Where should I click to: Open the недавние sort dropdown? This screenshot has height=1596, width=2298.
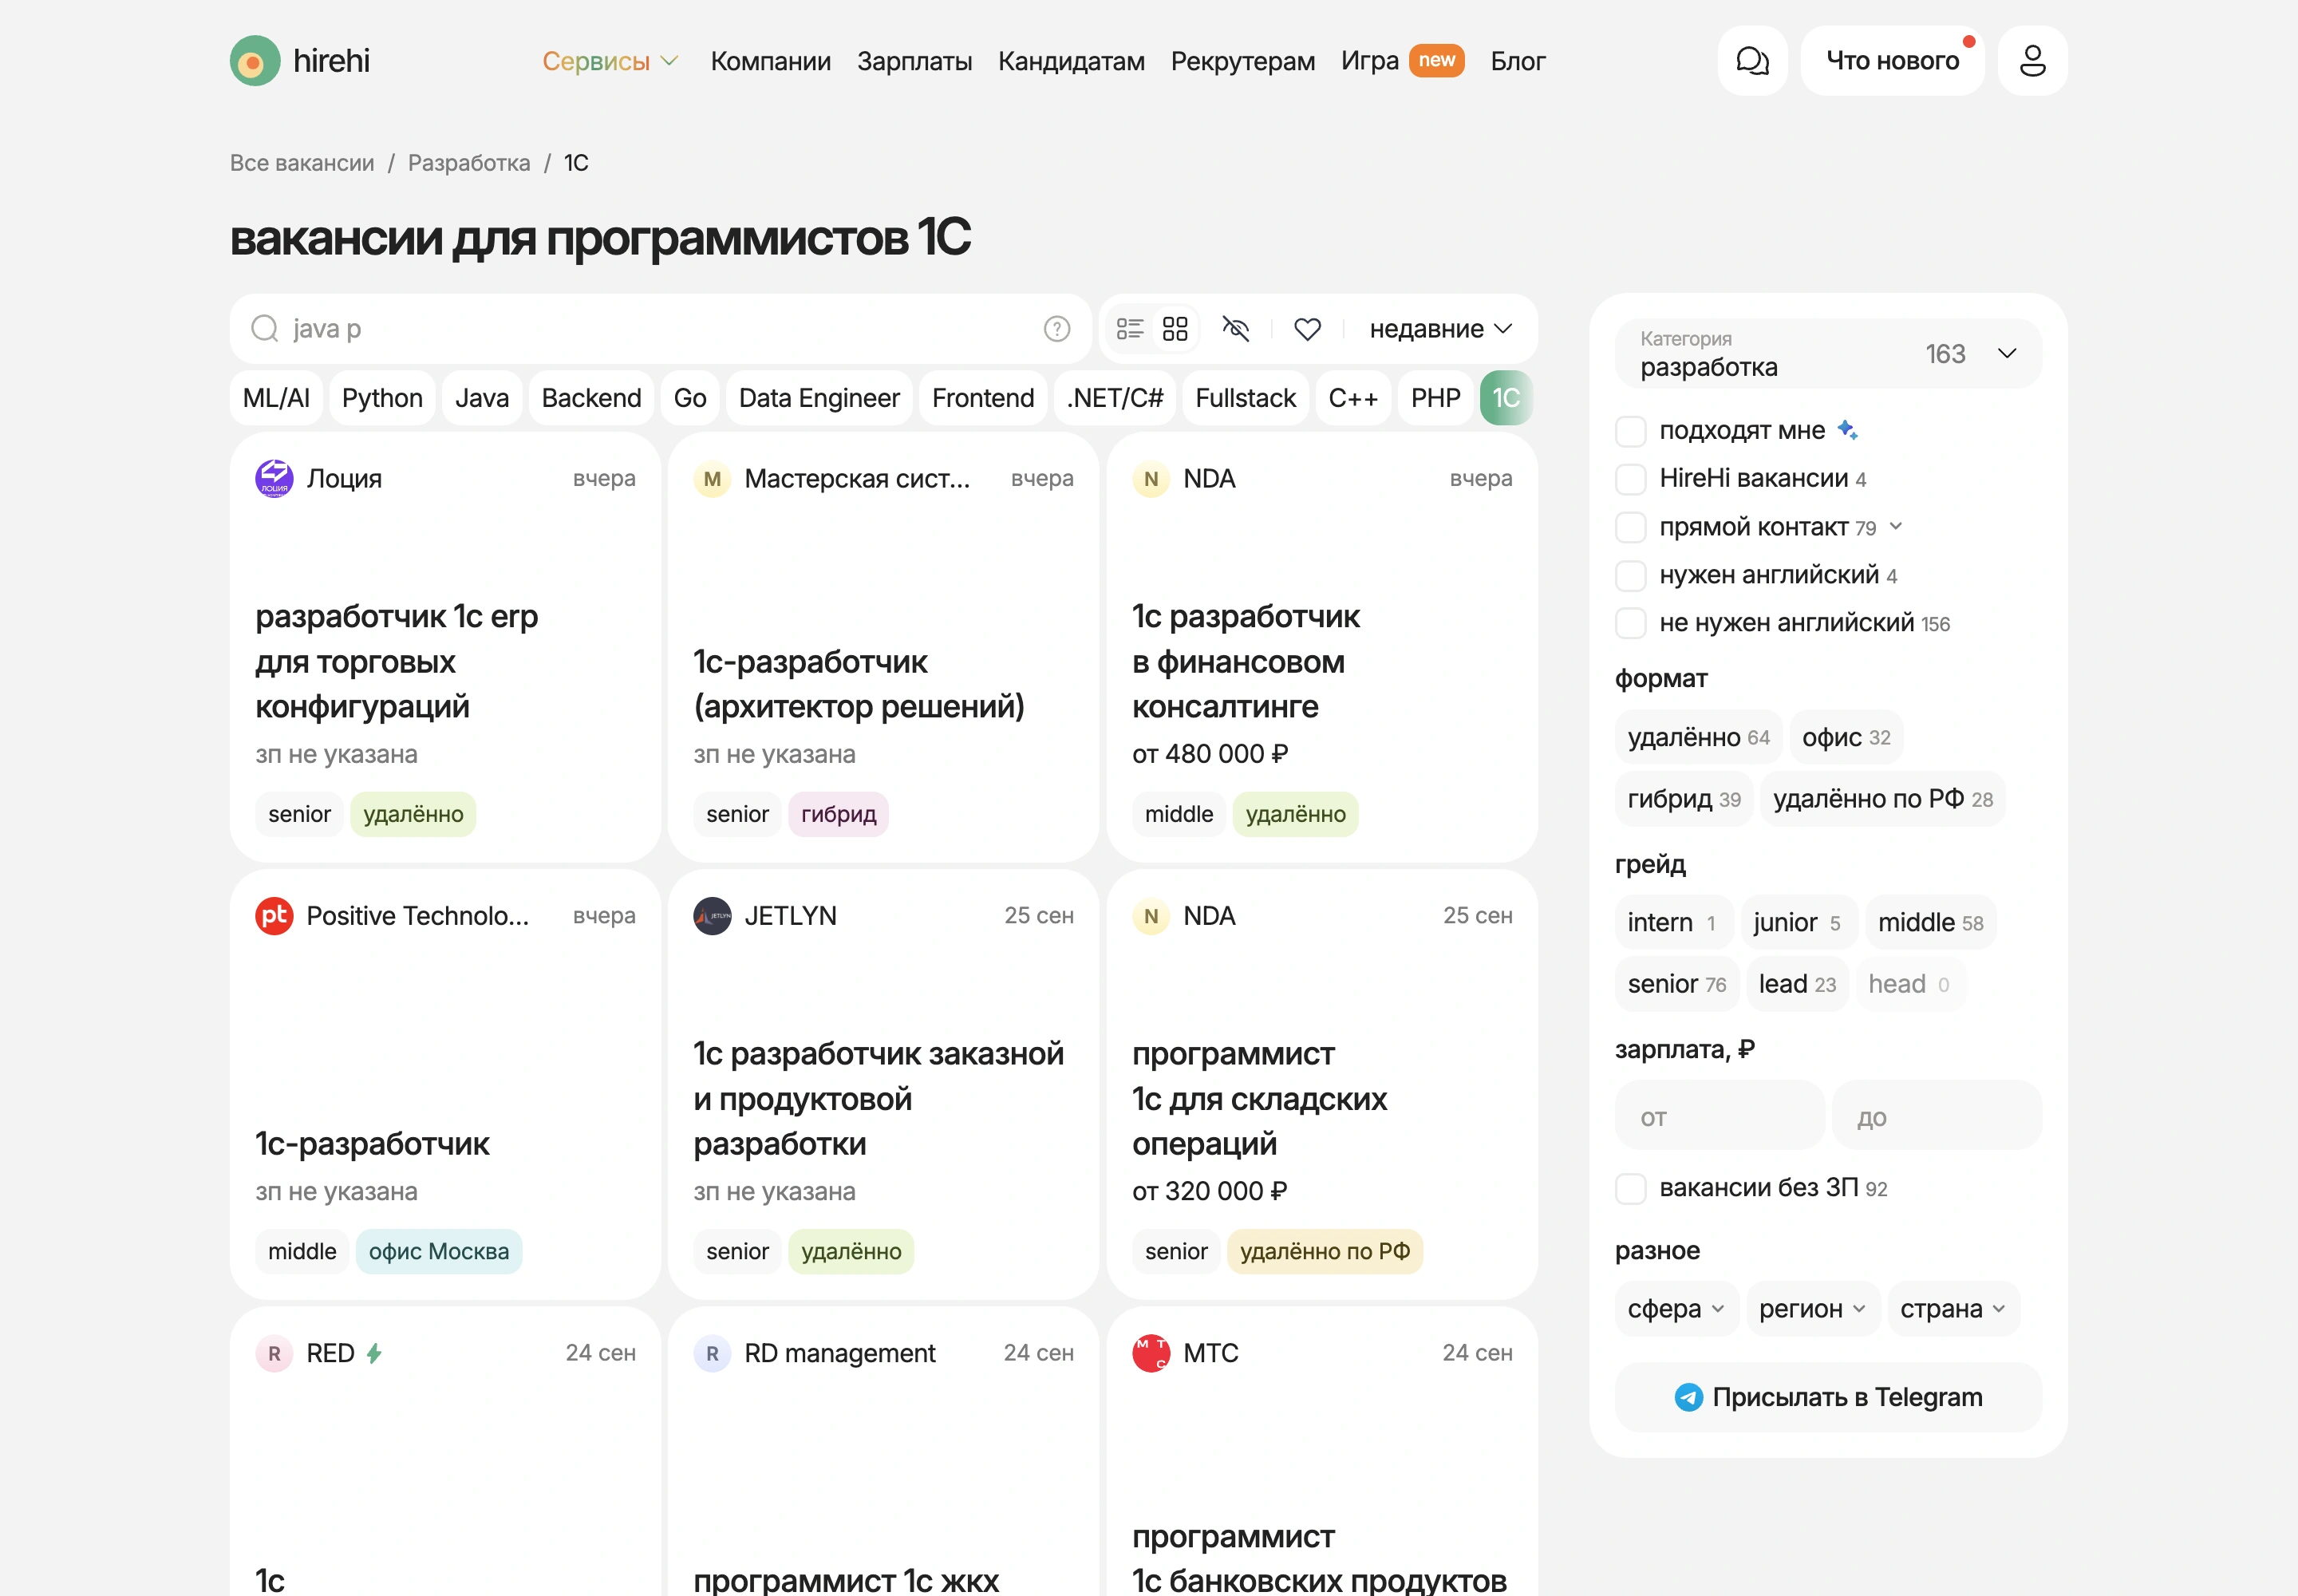click(x=1441, y=329)
